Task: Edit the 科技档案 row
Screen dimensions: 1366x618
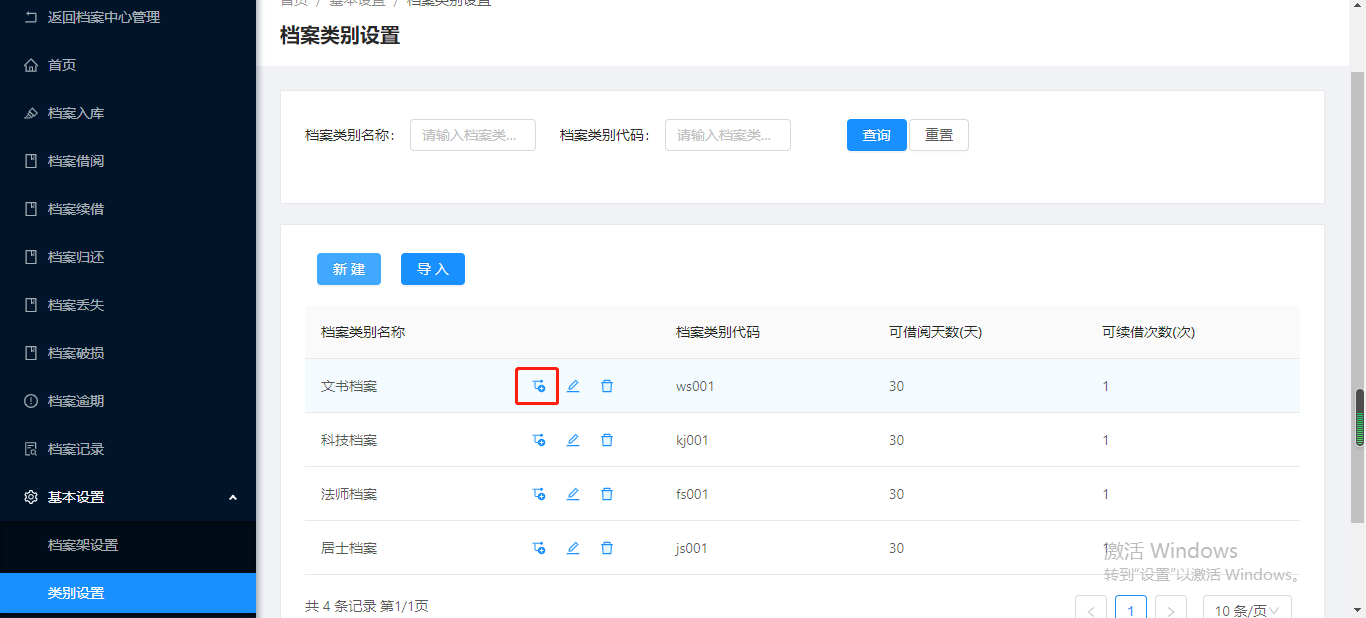Action: (x=573, y=440)
